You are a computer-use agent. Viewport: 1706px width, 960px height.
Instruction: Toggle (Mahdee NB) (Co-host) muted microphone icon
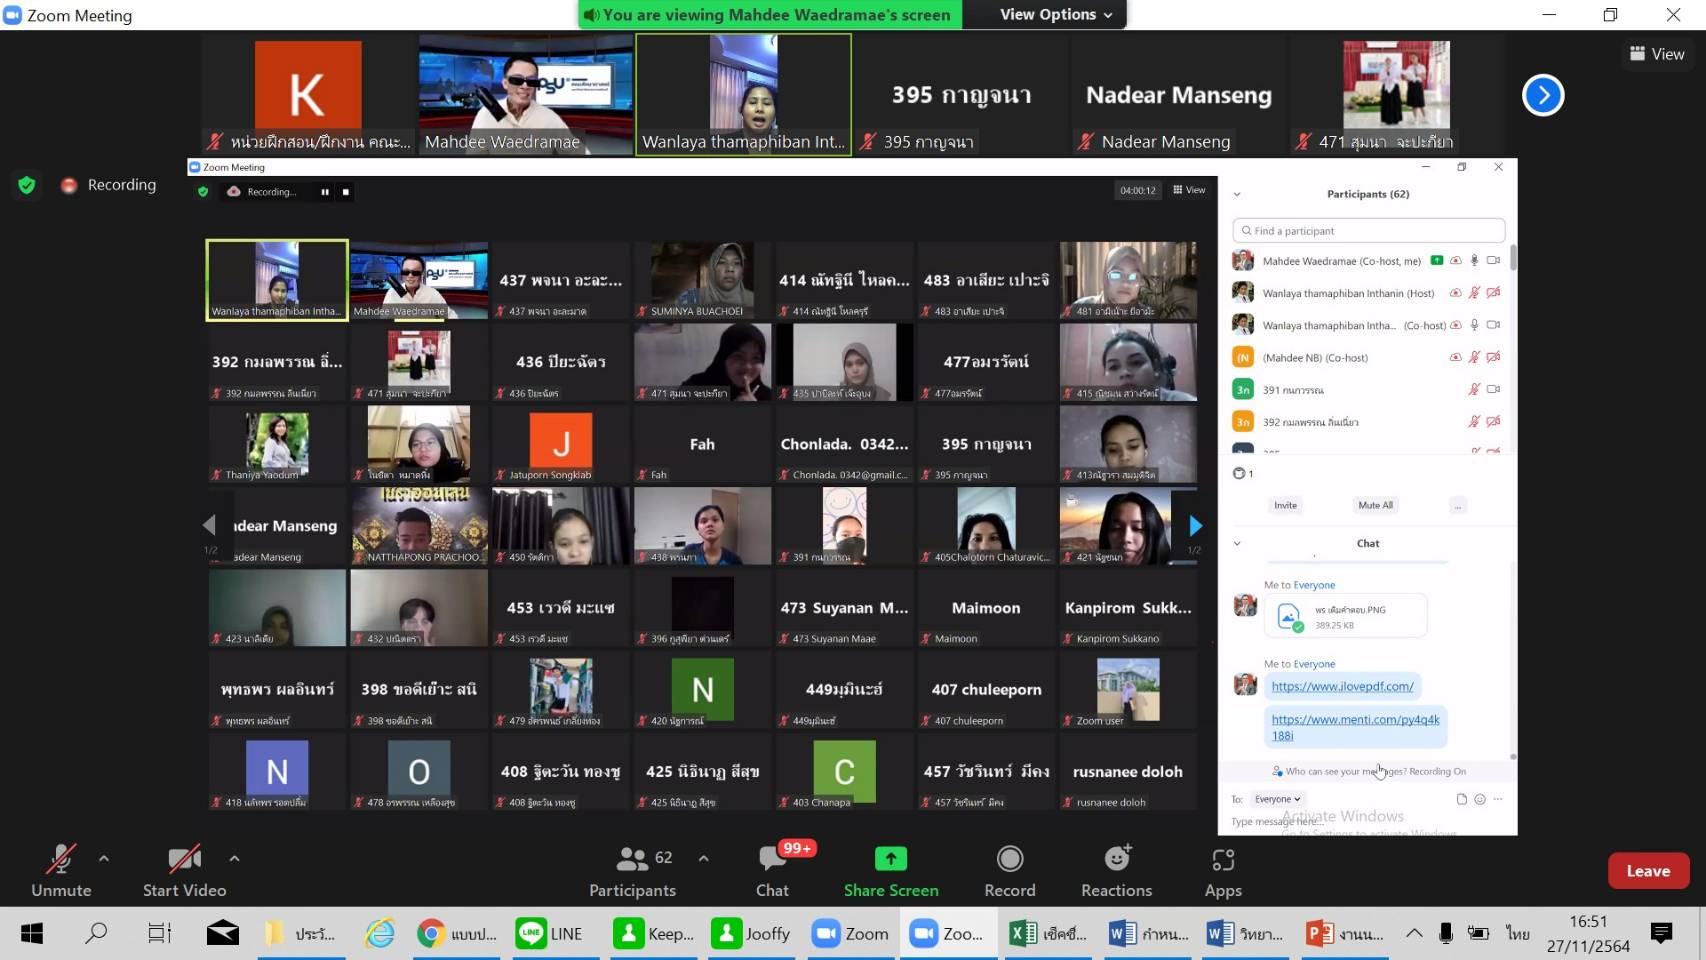(x=1474, y=357)
